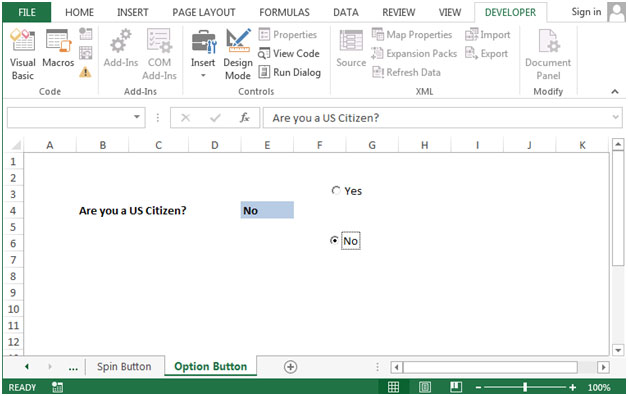Select row 8 header
Image resolution: width=628 pixels, height=396 pixels.
pyautogui.click(x=13, y=276)
